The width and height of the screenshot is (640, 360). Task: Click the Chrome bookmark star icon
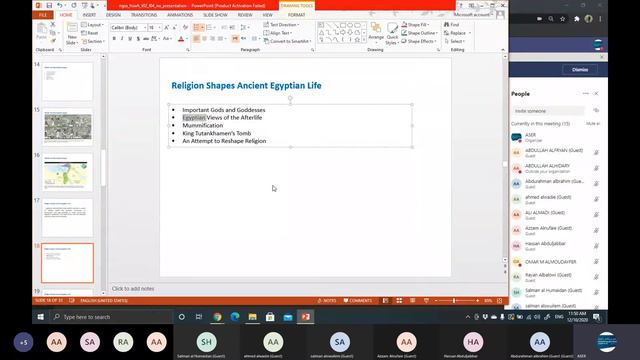563,19
